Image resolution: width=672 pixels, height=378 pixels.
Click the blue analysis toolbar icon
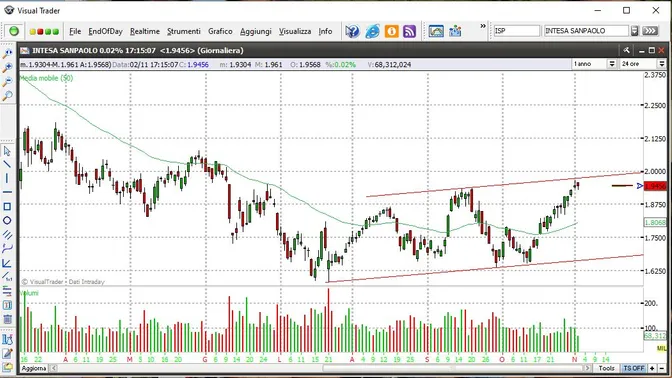(x=455, y=31)
